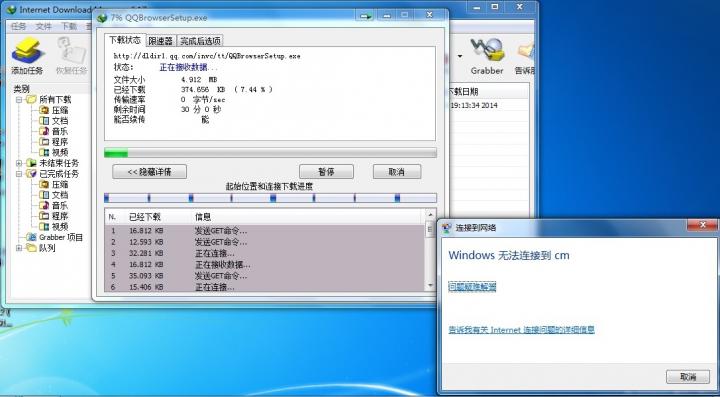Click the Grabber 项目 tree icon
The height and width of the screenshot is (397, 720).
pyautogui.click(x=31, y=237)
